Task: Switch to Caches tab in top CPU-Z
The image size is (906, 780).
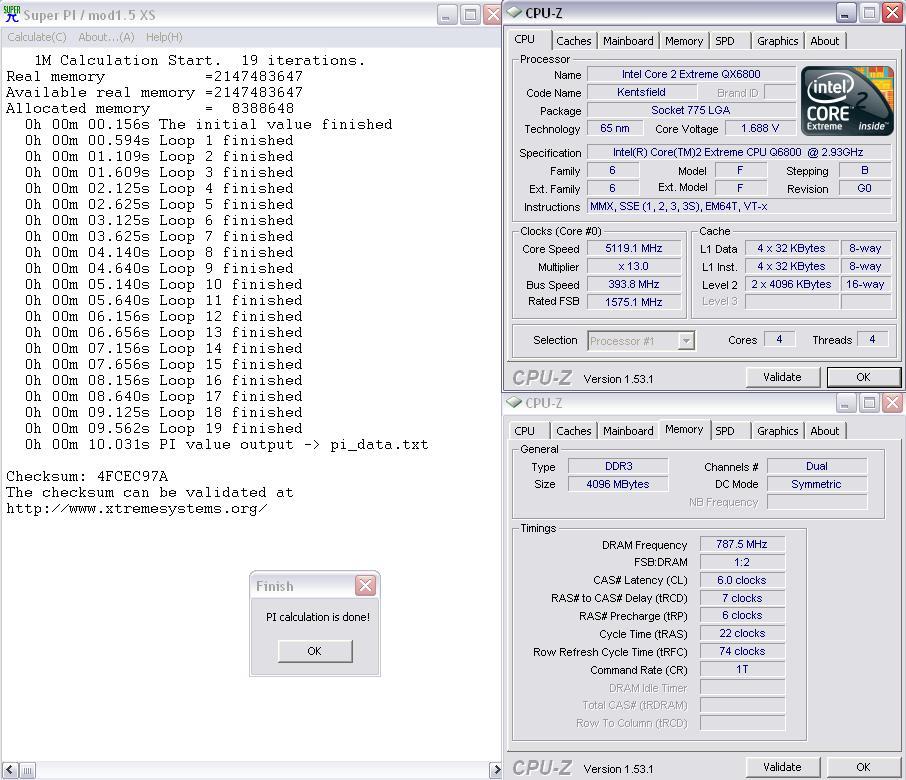Action: point(574,41)
